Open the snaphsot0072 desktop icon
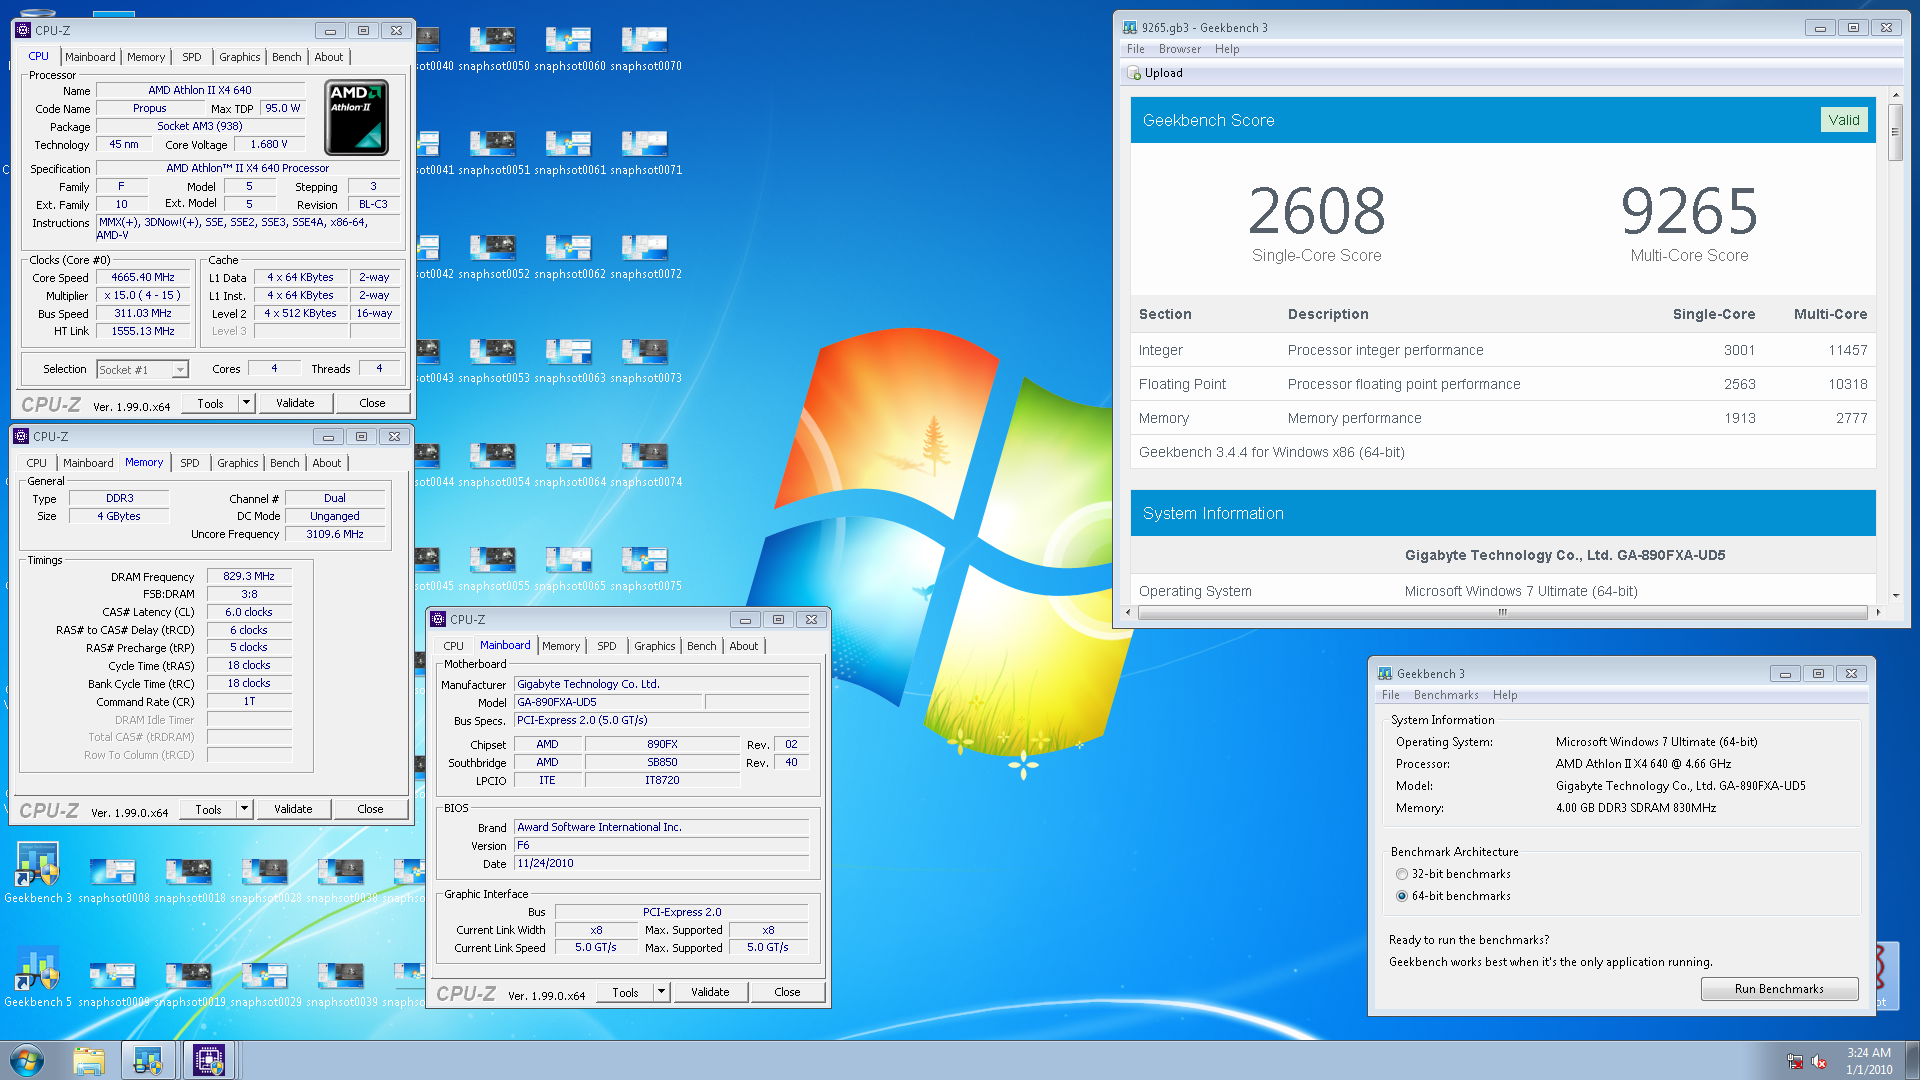This screenshot has height=1080, width=1920. tap(646, 258)
